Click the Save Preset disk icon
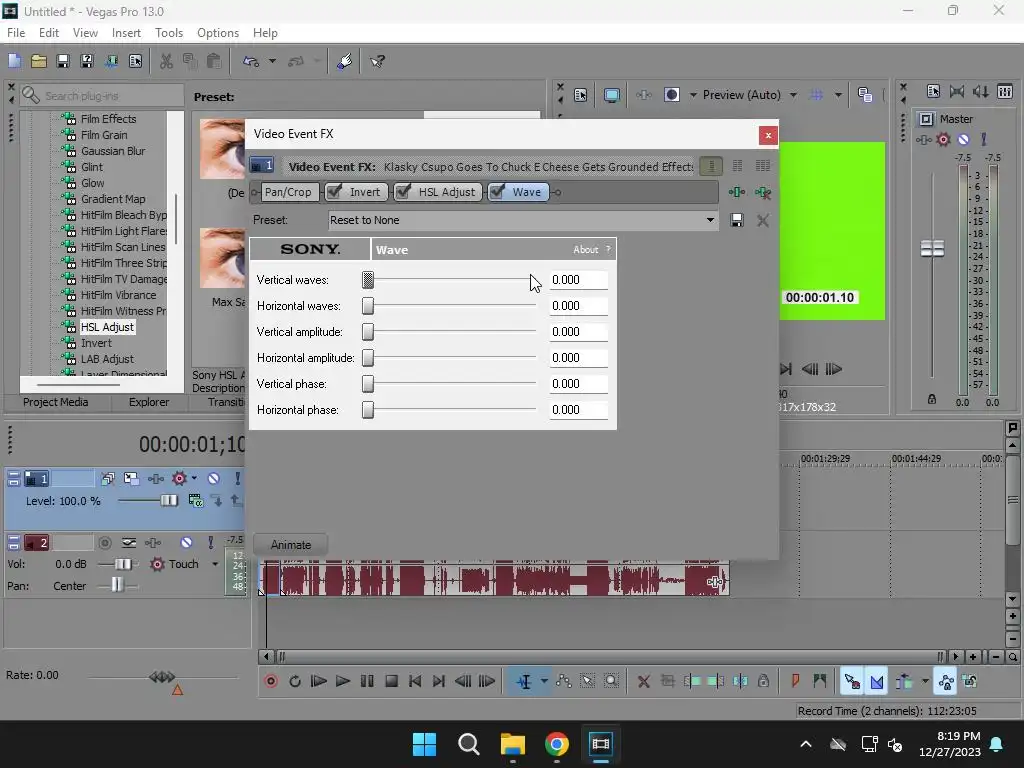This screenshot has height=768, width=1024. [737, 220]
